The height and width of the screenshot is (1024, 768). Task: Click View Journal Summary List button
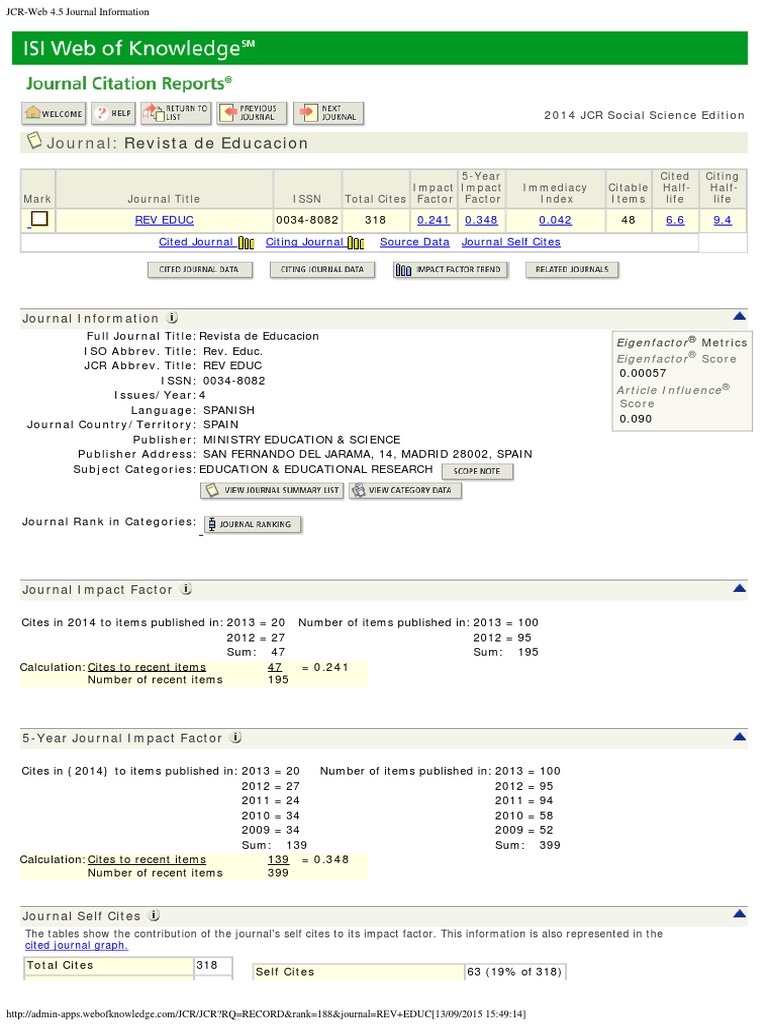coord(272,490)
